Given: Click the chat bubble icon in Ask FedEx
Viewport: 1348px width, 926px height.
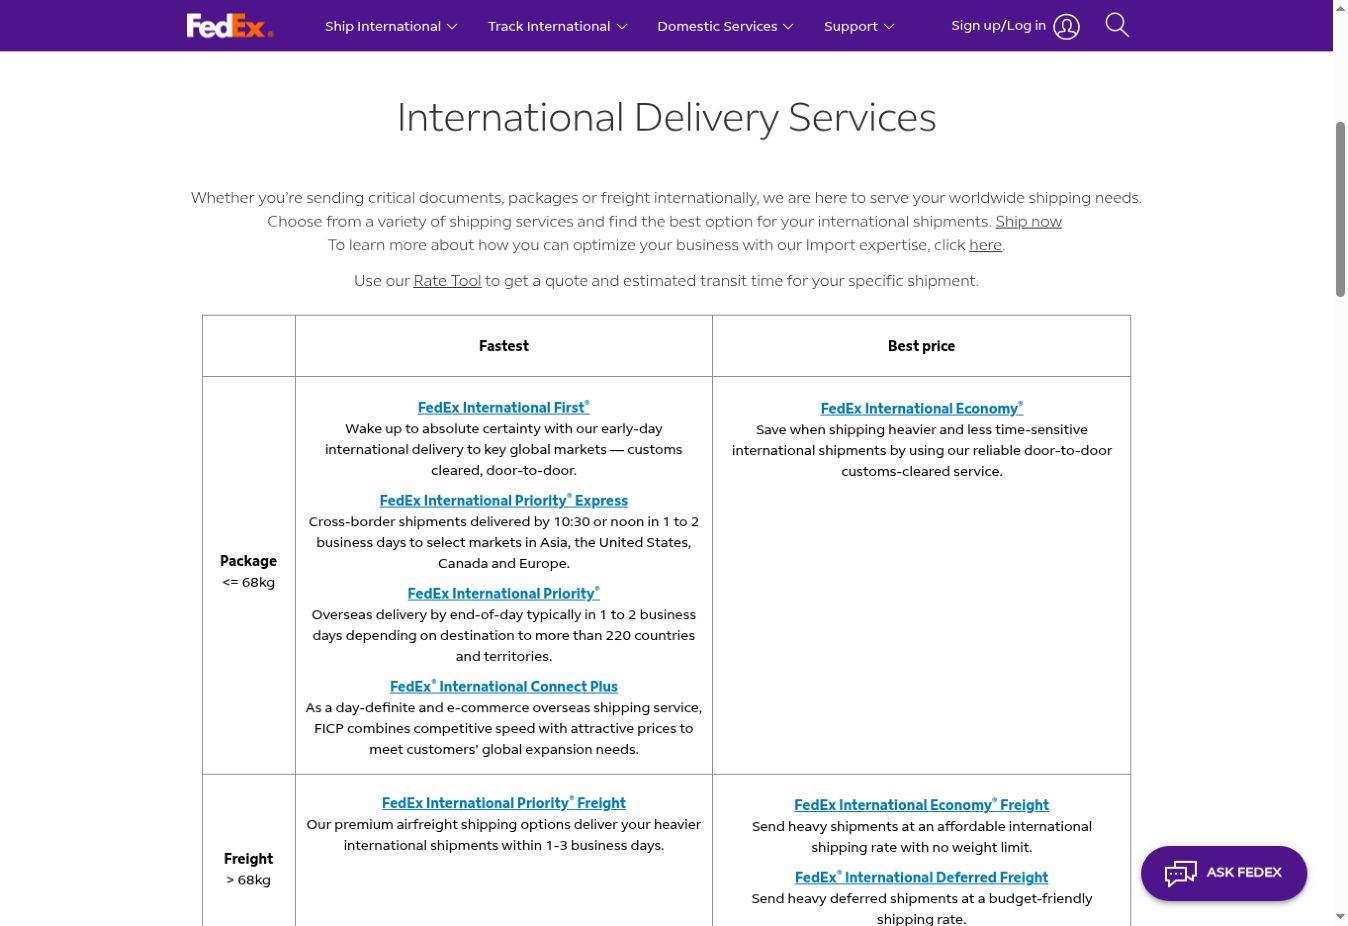Looking at the screenshot, I should tap(1180, 873).
